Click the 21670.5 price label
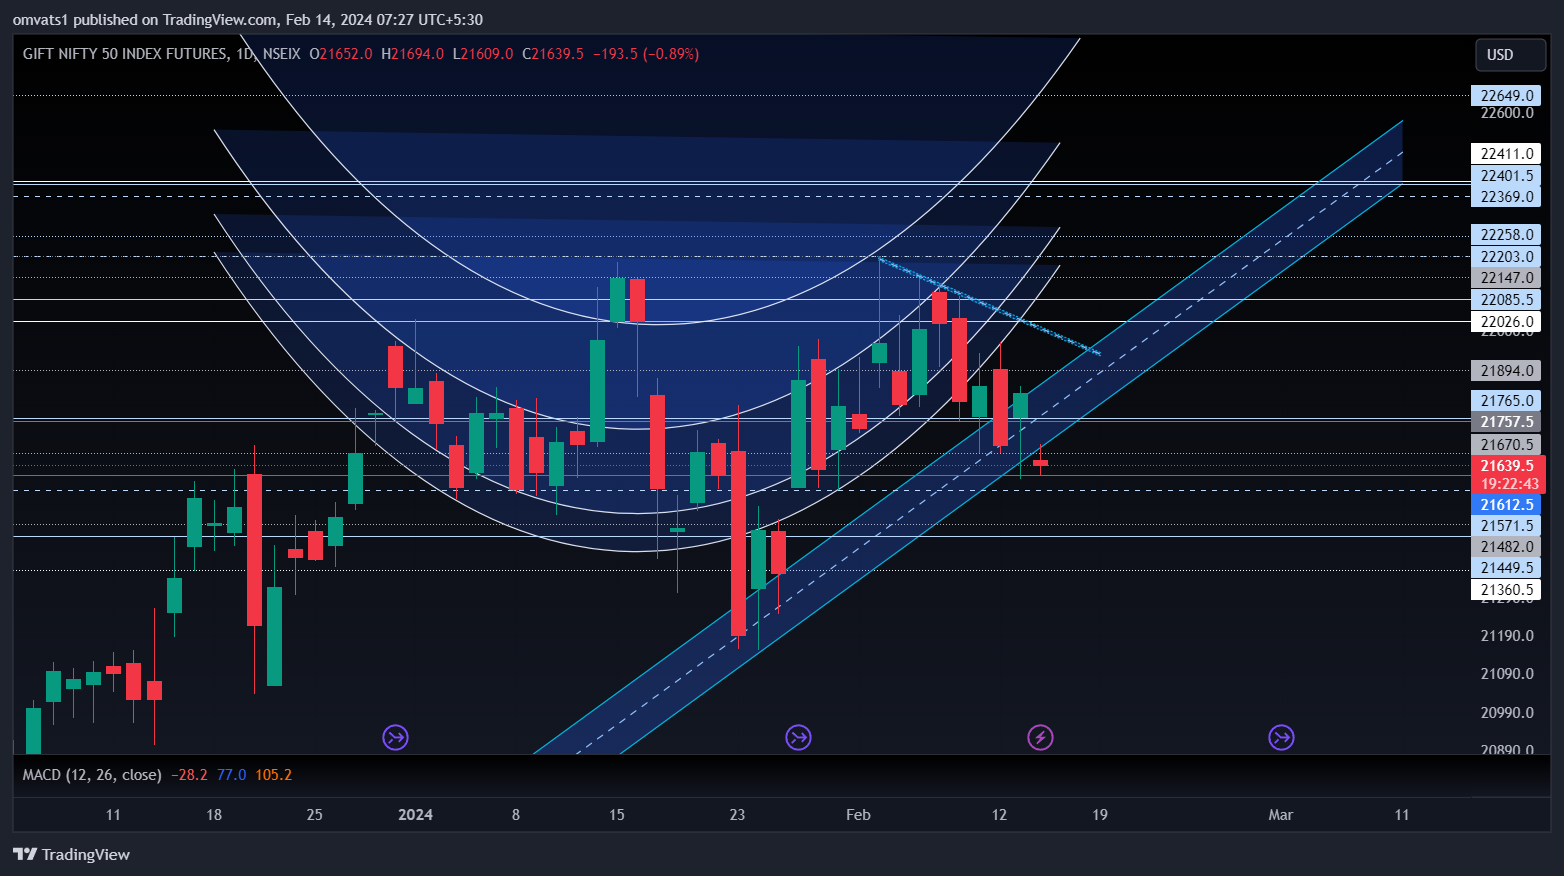The image size is (1564, 876). coord(1506,445)
